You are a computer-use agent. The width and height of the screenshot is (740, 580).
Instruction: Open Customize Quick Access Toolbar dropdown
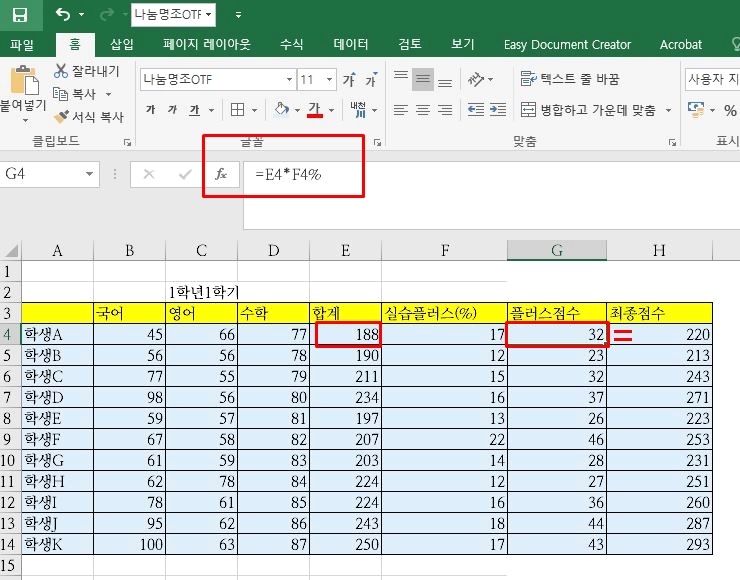[x=238, y=15]
